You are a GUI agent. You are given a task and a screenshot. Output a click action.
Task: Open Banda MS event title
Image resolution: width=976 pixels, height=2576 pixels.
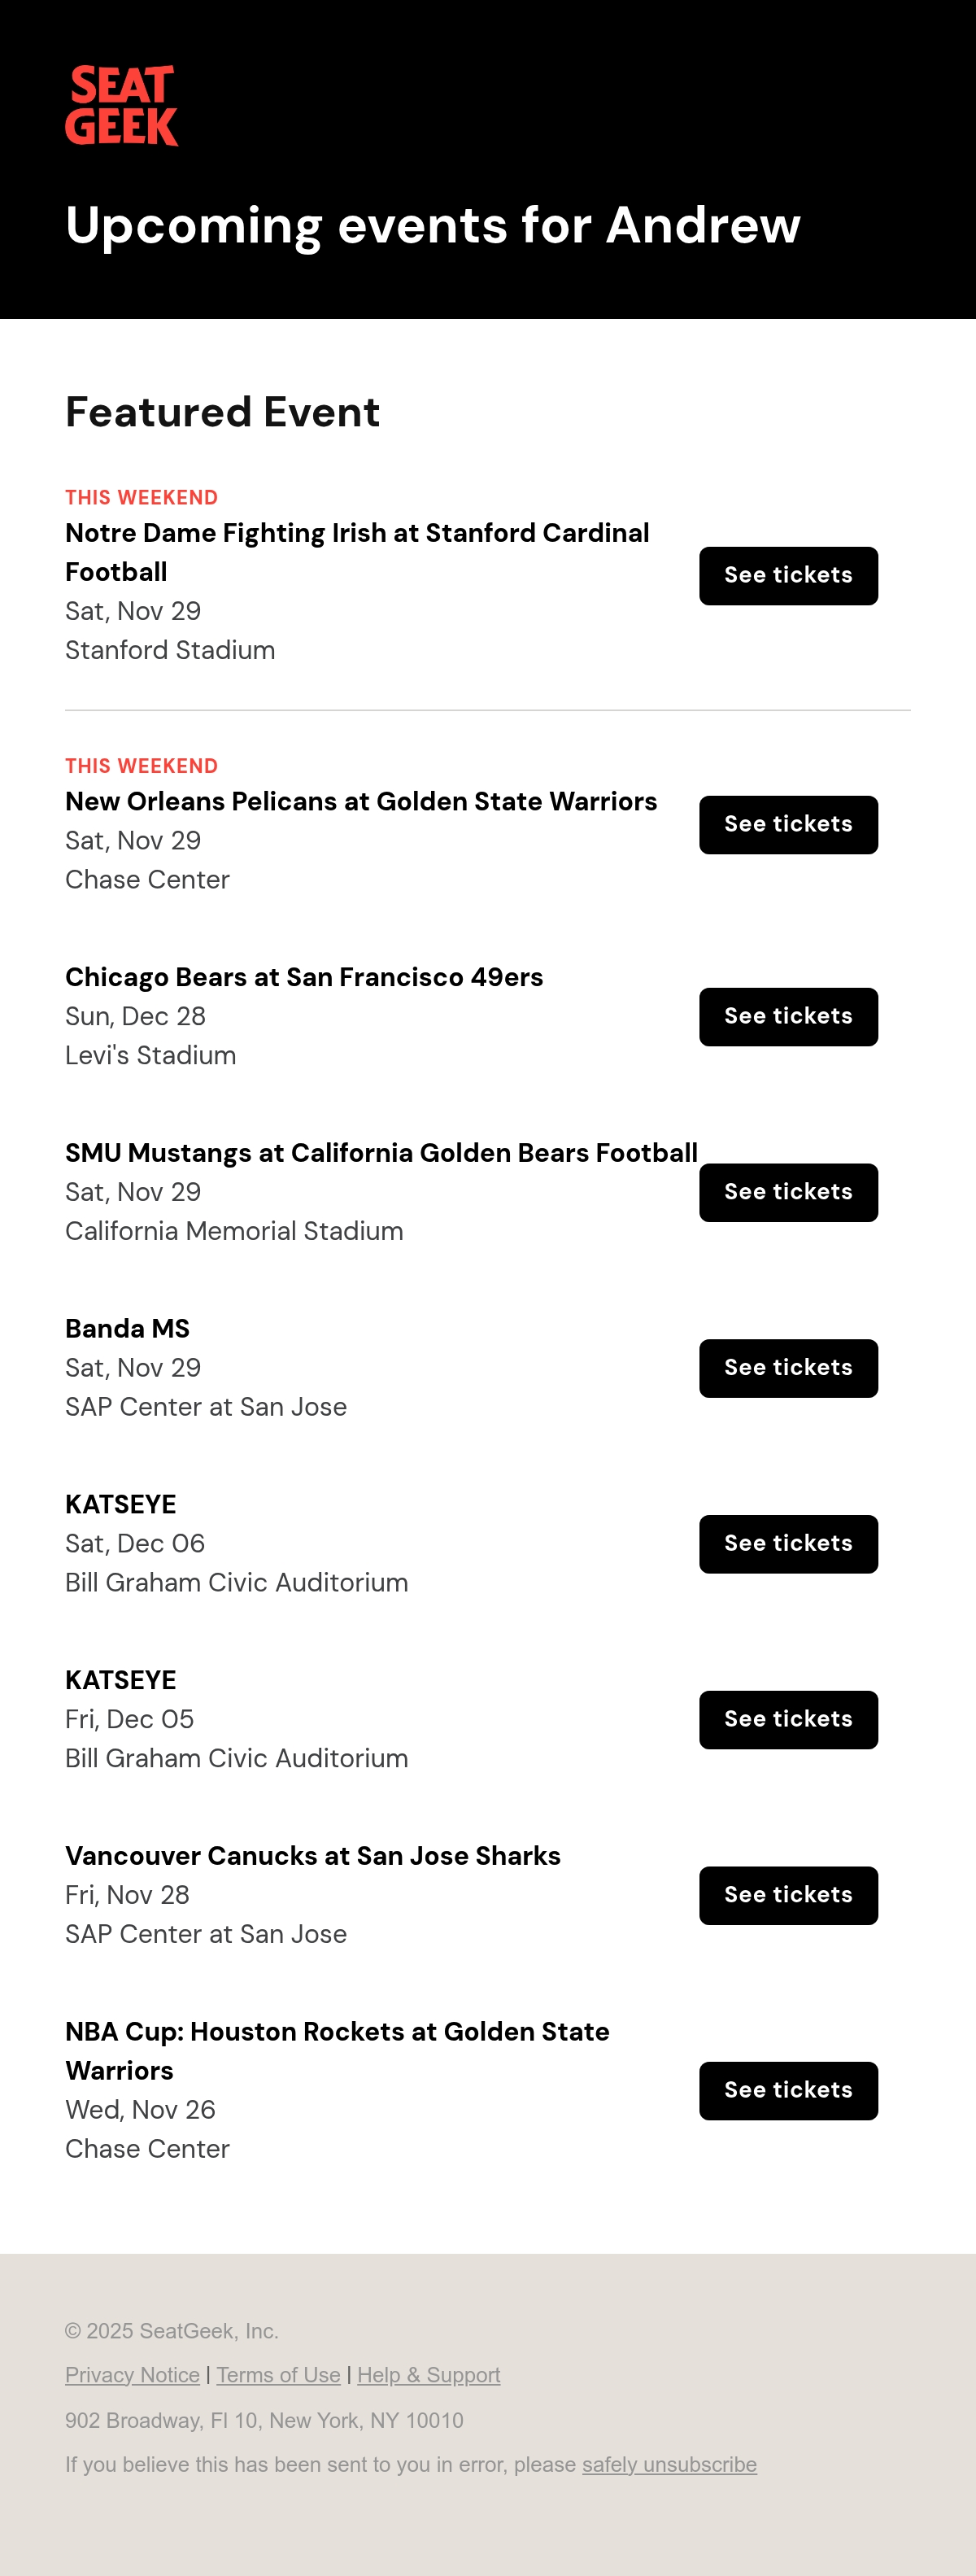tap(127, 1329)
